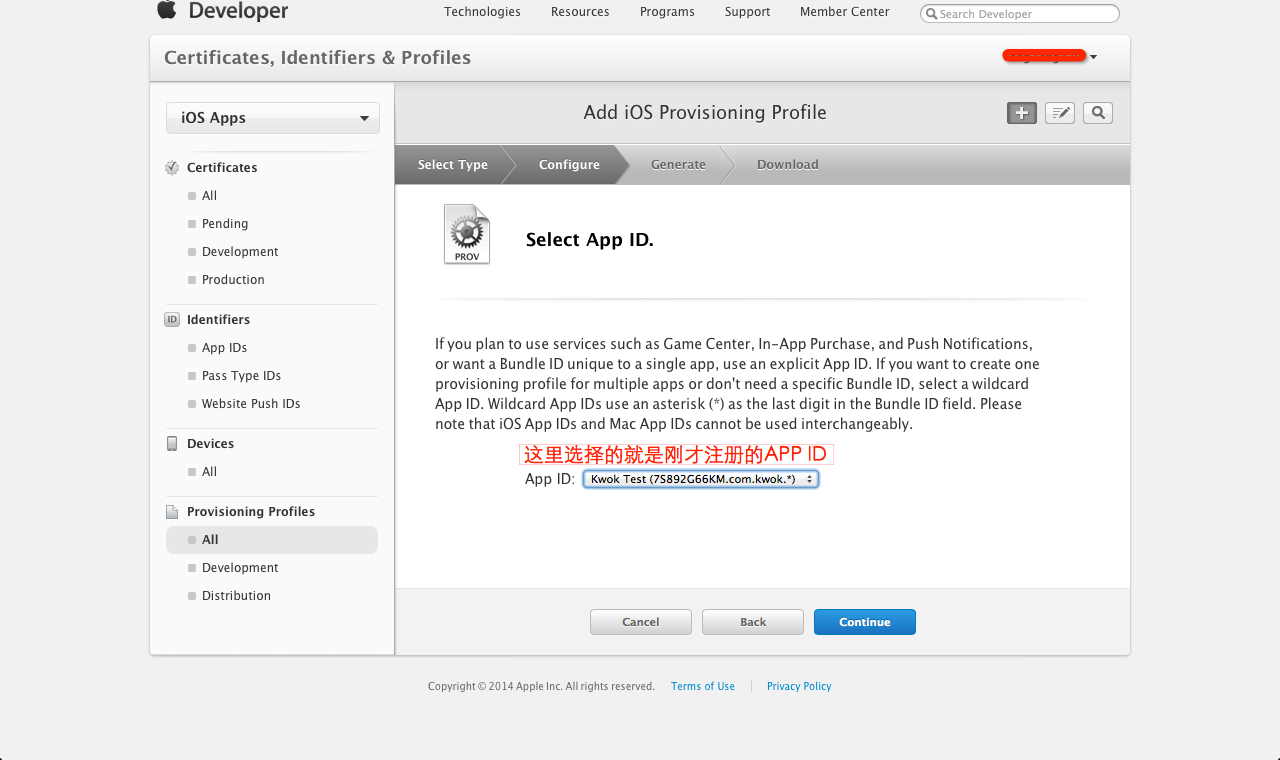This screenshot has height=760, width=1280.
Task: Click the search magnifier icon button
Action: point(1098,113)
